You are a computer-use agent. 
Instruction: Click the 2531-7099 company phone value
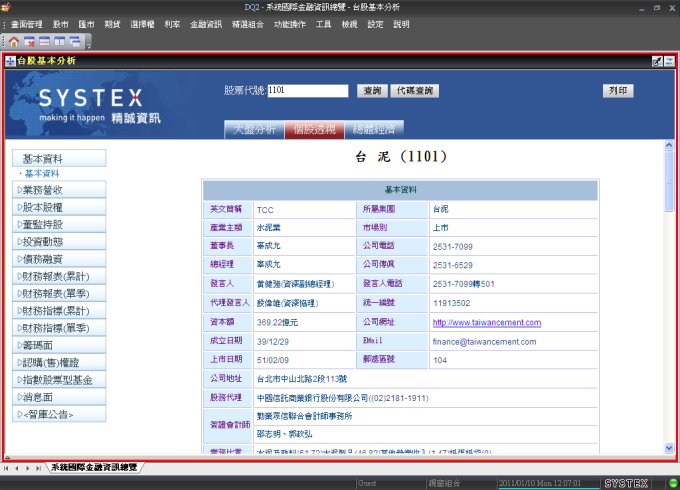click(452, 247)
